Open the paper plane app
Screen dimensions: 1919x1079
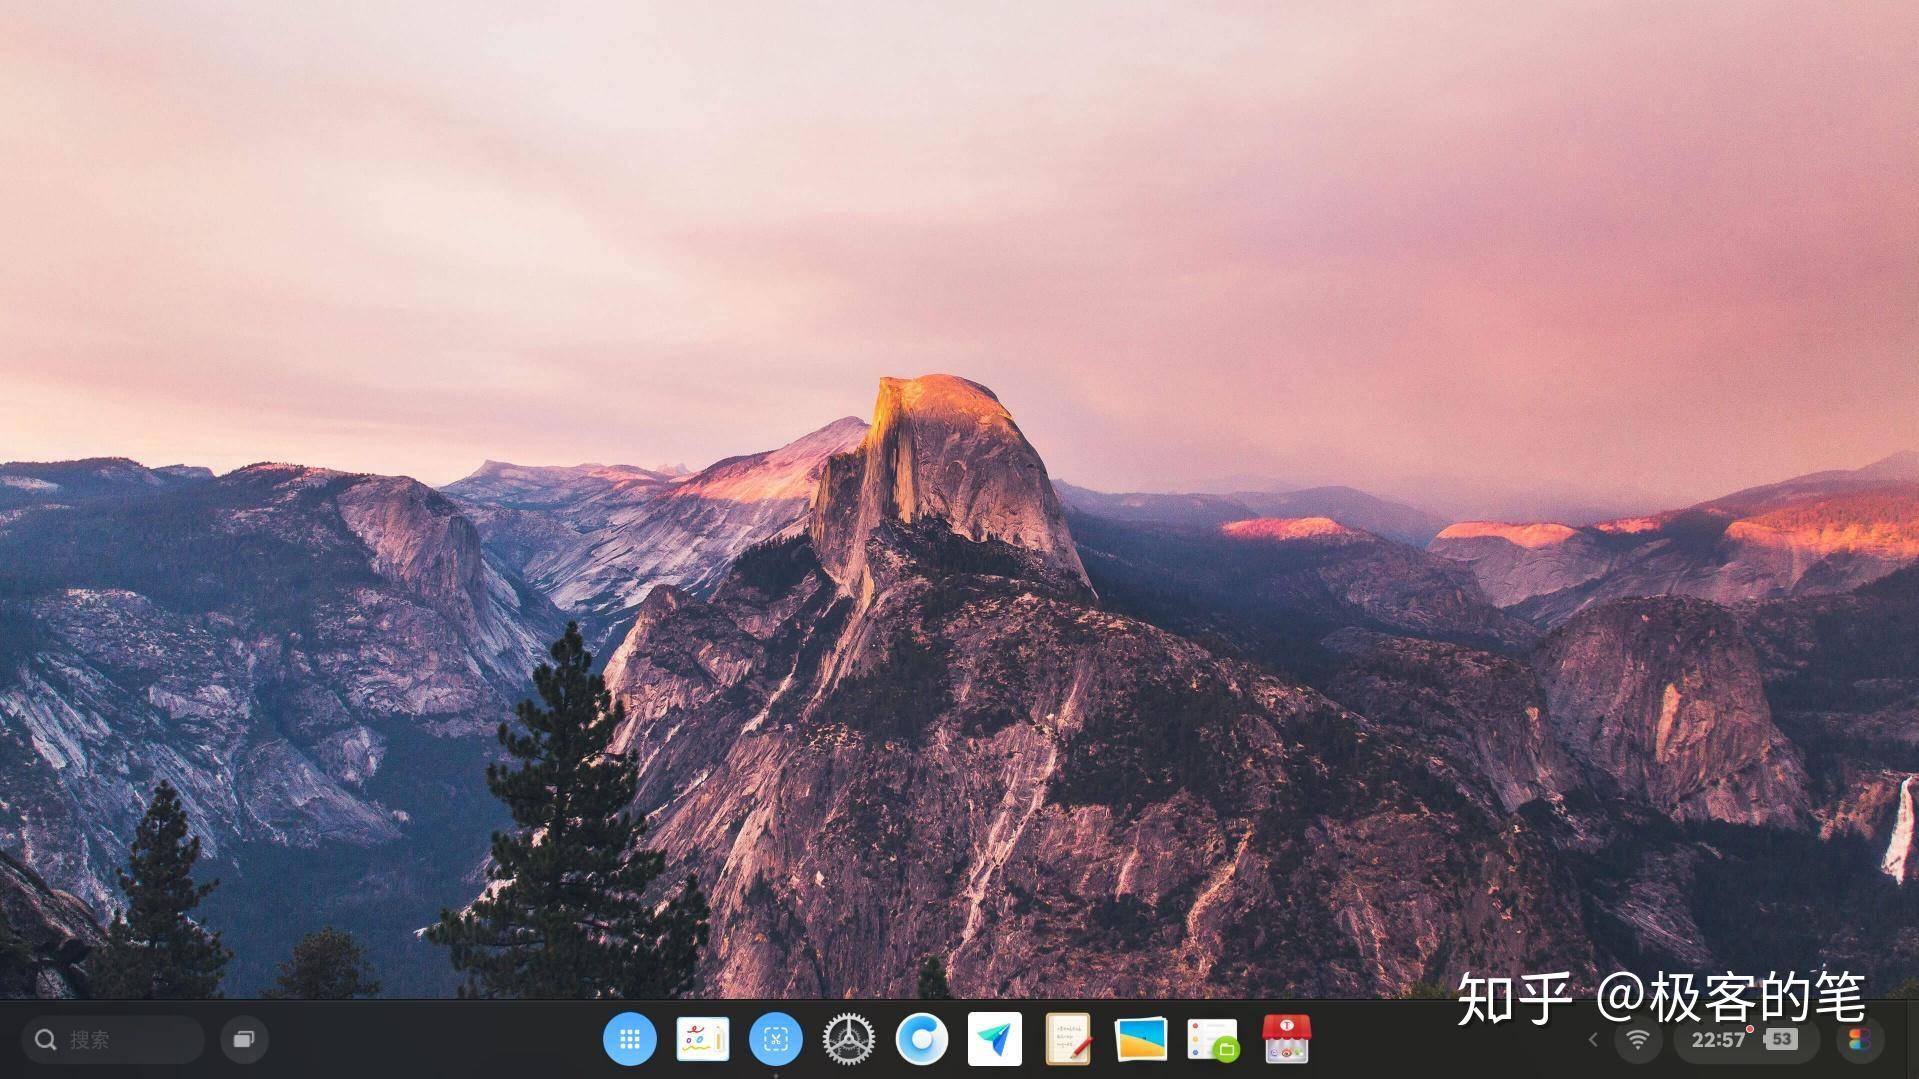[x=995, y=1040]
